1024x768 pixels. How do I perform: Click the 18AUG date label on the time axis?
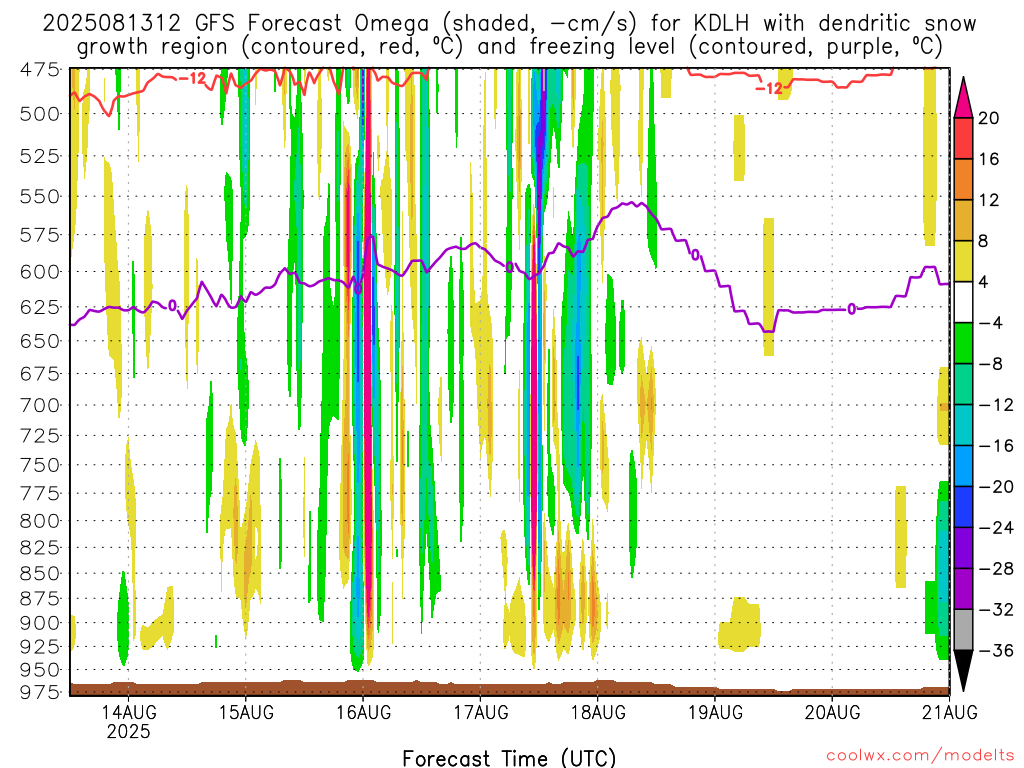point(598,712)
